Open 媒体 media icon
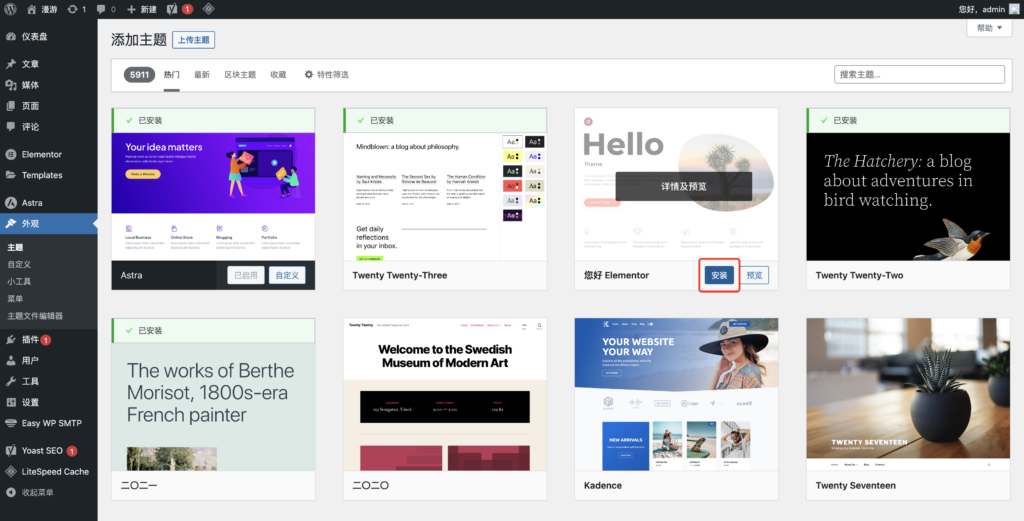This screenshot has height=521, width=1024. click(x=10, y=85)
